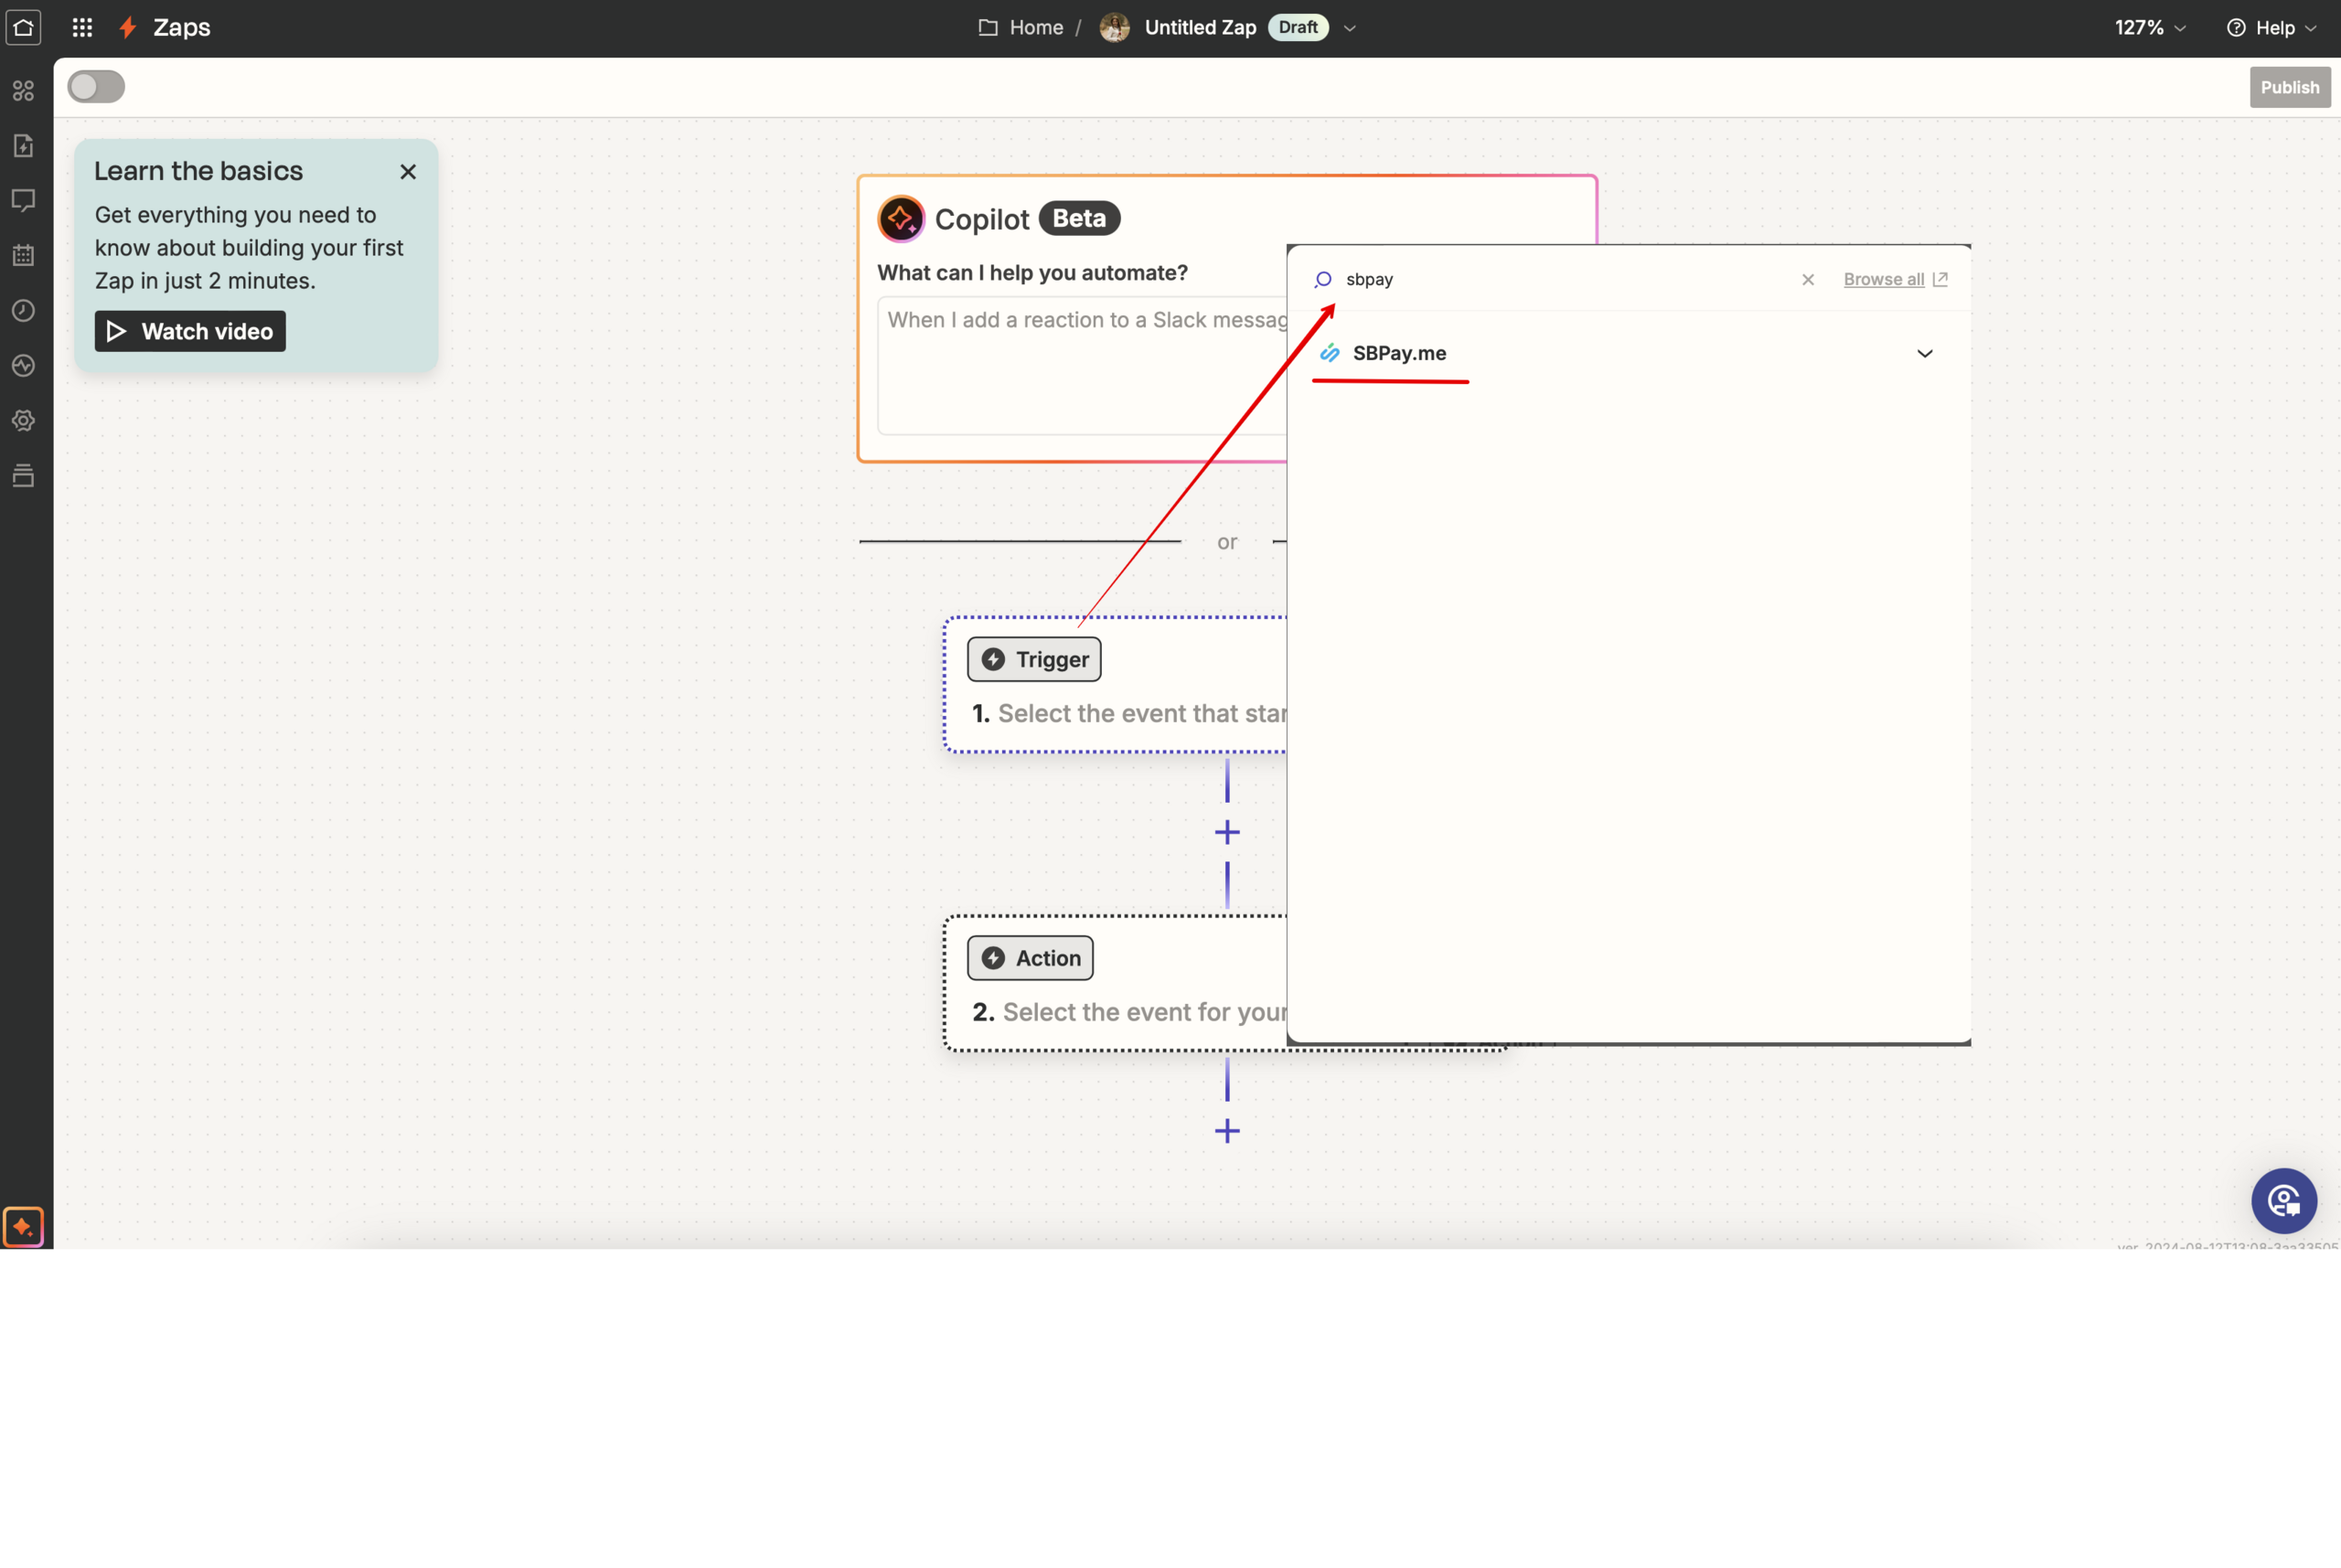Viewport: 2341px width, 1568px height.
Task: Open the 127% zoom level dropdown
Action: 2150,28
